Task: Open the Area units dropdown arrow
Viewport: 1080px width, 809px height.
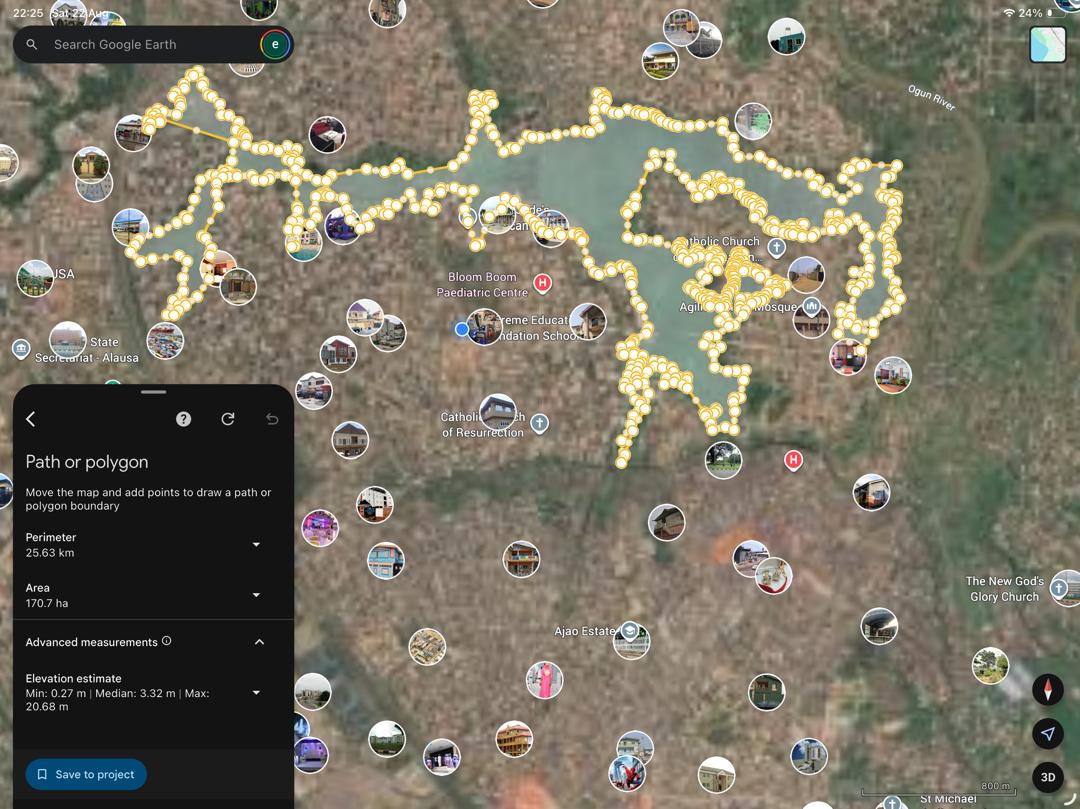Action: (256, 595)
